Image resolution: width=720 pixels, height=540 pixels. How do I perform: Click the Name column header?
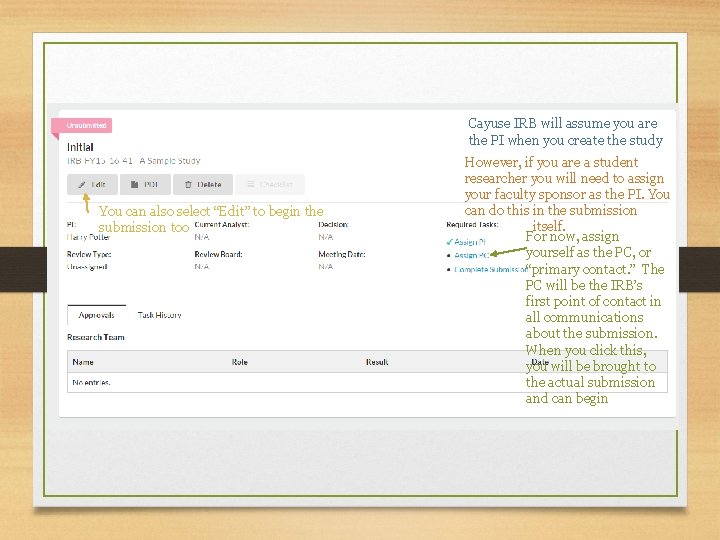pyautogui.click(x=83, y=362)
